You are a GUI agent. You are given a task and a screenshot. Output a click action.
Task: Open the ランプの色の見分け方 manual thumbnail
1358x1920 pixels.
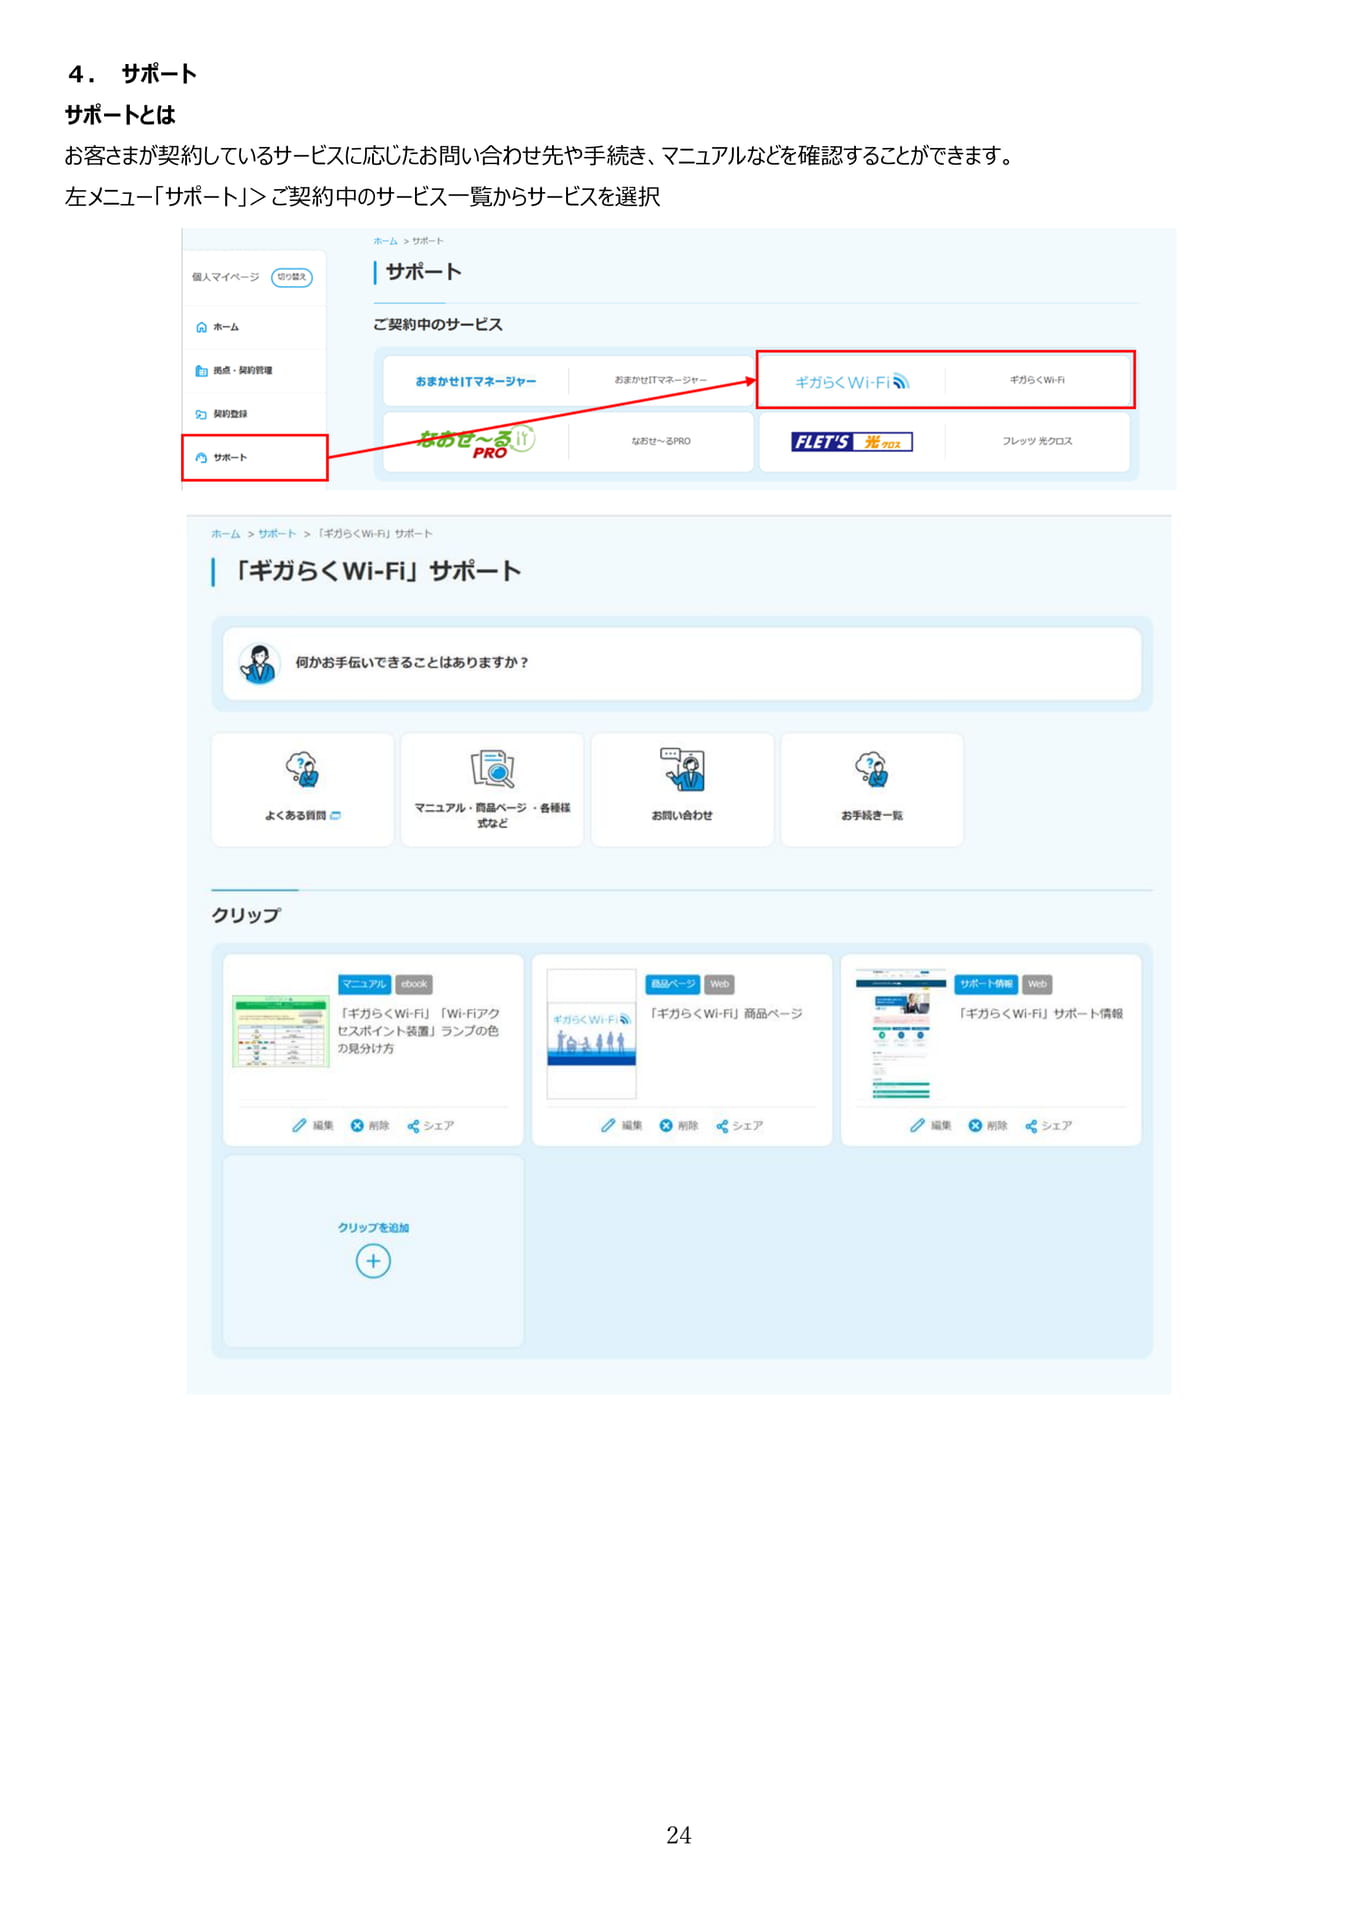point(281,1032)
